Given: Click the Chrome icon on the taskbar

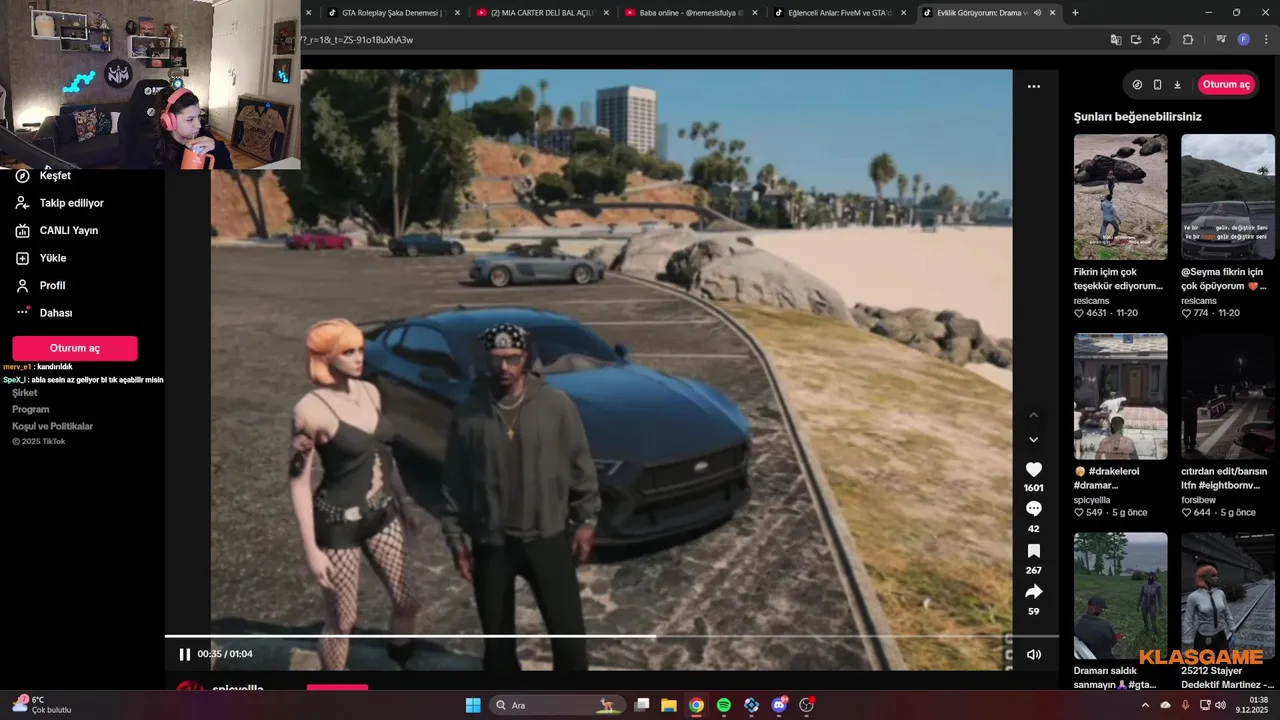Looking at the screenshot, I should [x=696, y=705].
